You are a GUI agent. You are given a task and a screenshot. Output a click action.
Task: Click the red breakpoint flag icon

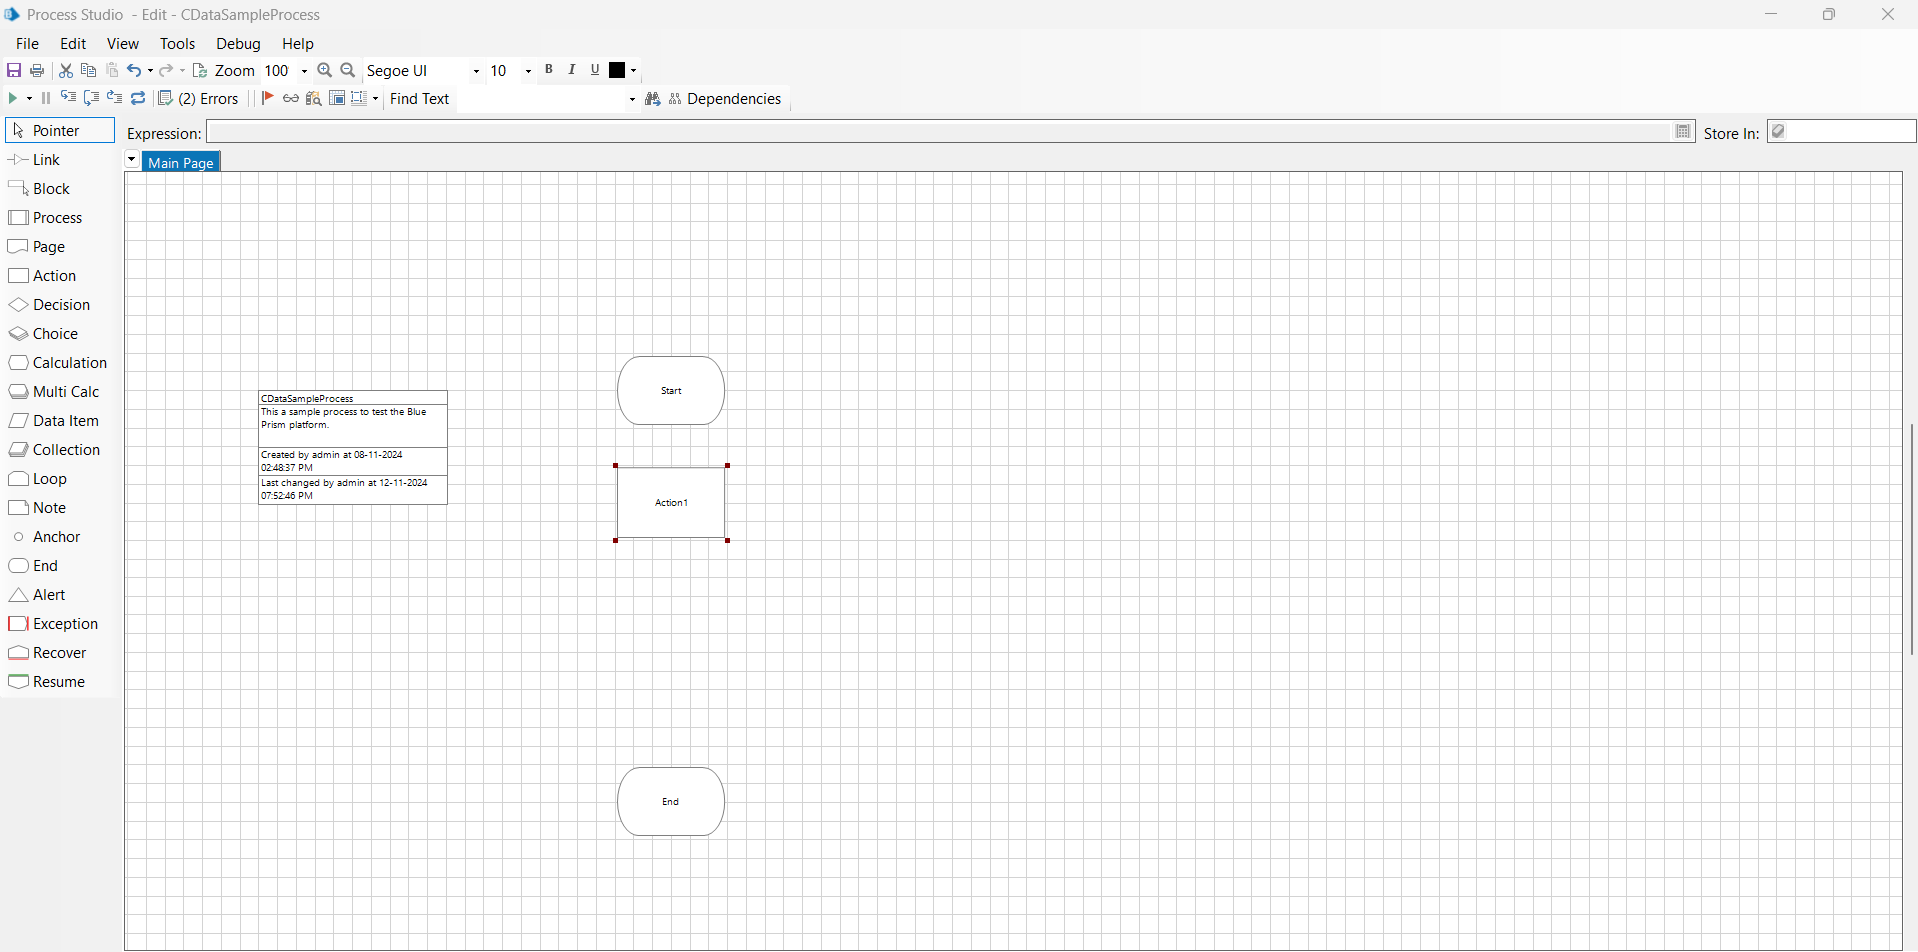(x=267, y=98)
